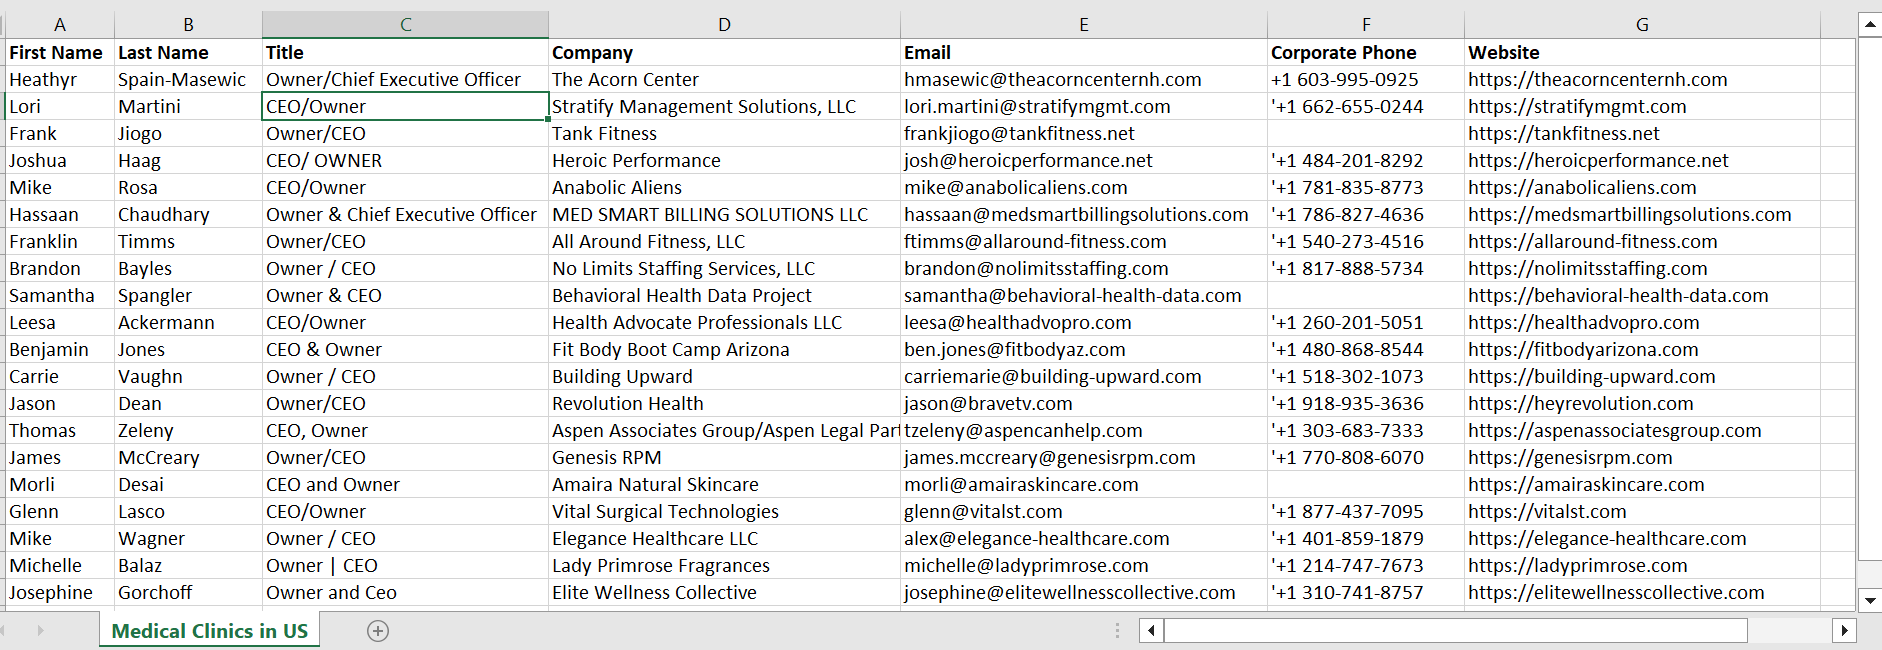Image resolution: width=1882 pixels, height=650 pixels.
Task: Click phone number +1 786-827-4636
Action: [x=1366, y=215]
